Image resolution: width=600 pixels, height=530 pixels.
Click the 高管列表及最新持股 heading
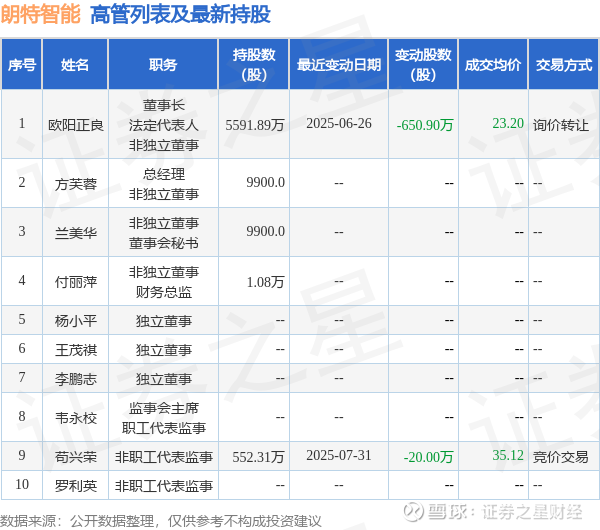click(x=181, y=15)
